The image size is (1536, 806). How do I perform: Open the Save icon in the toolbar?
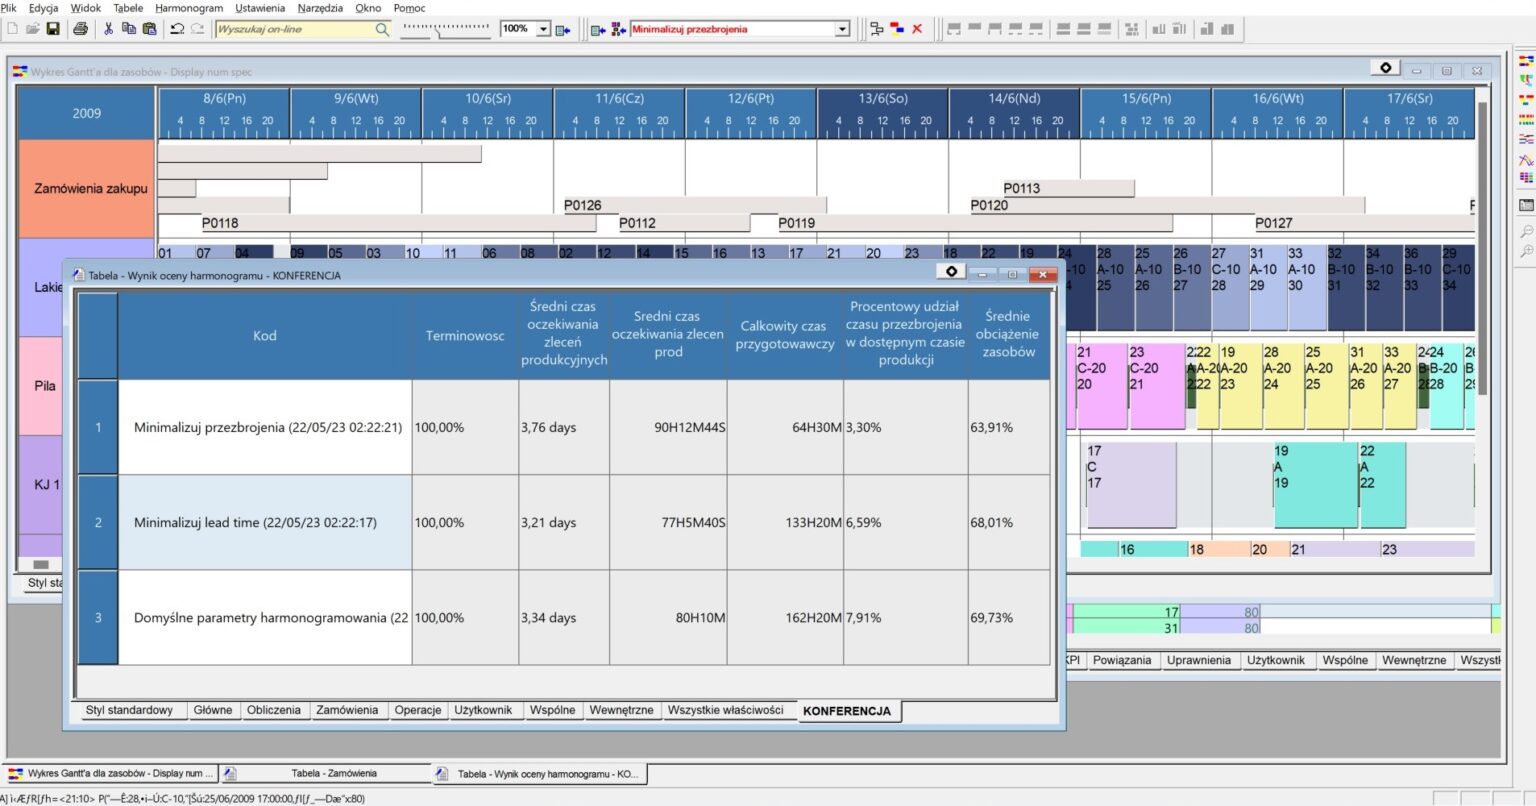54,29
